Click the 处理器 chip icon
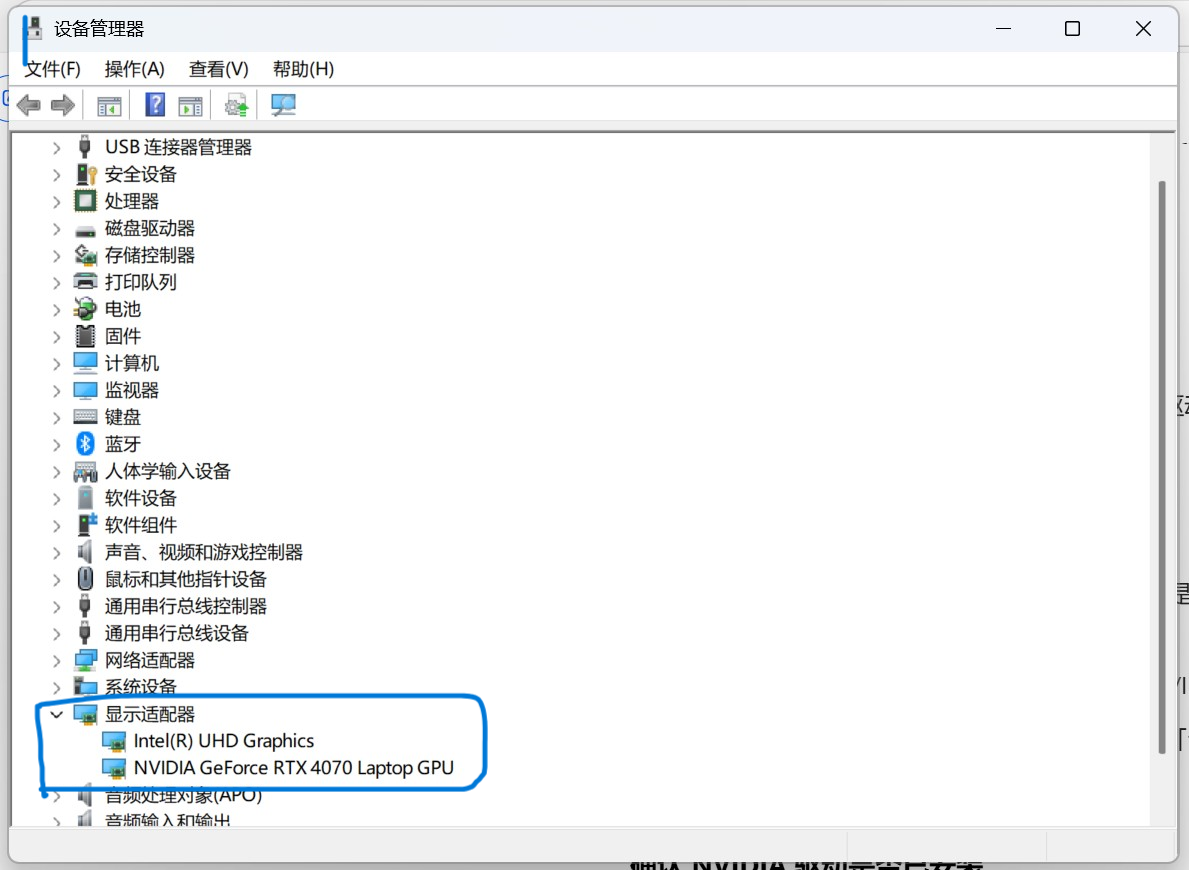The width and height of the screenshot is (1189, 870). click(85, 201)
